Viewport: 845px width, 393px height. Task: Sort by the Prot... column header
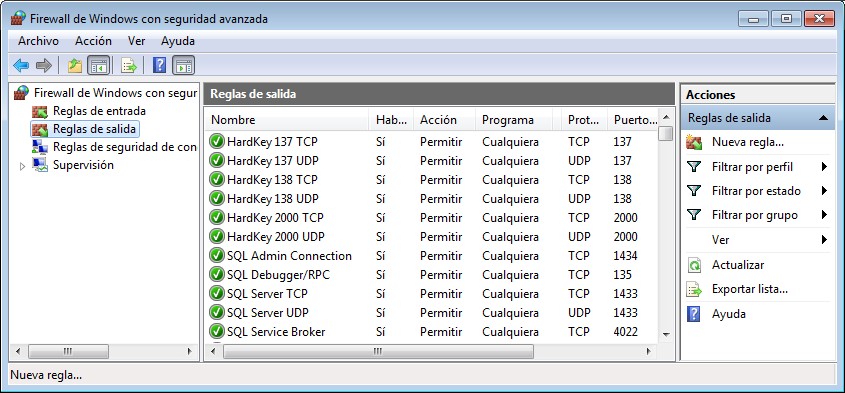click(584, 120)
